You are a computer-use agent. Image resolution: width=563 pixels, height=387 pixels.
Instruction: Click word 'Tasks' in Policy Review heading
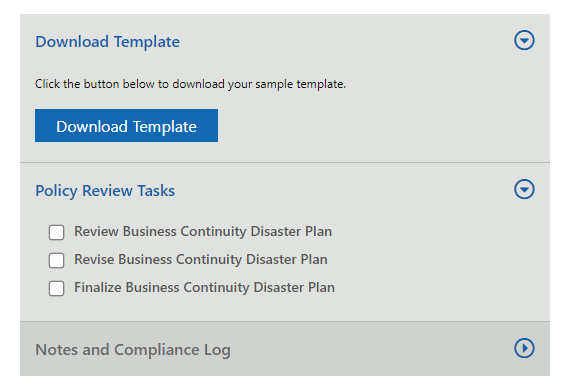(x=156, y=191)
